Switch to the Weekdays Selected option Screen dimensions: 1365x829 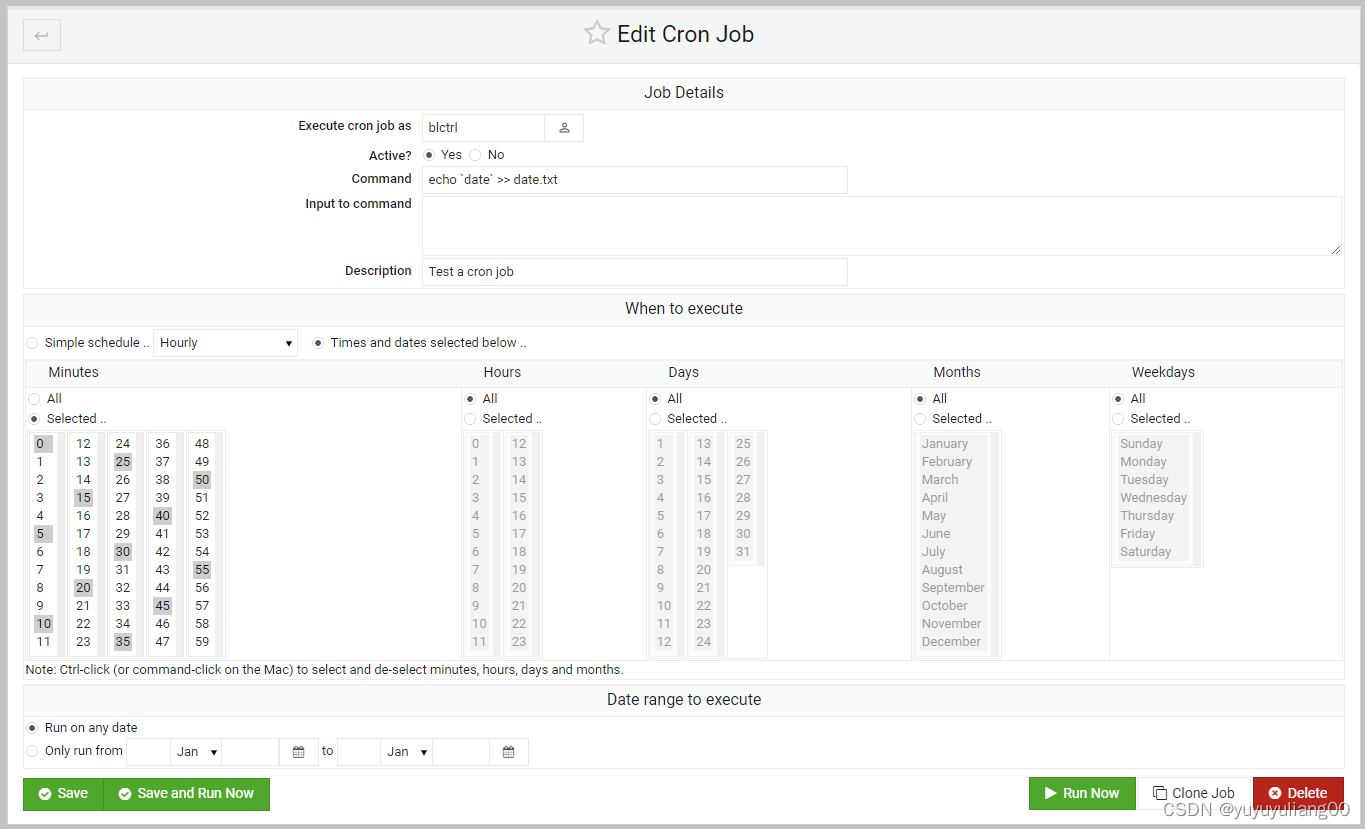click(x=1117, y=418)
